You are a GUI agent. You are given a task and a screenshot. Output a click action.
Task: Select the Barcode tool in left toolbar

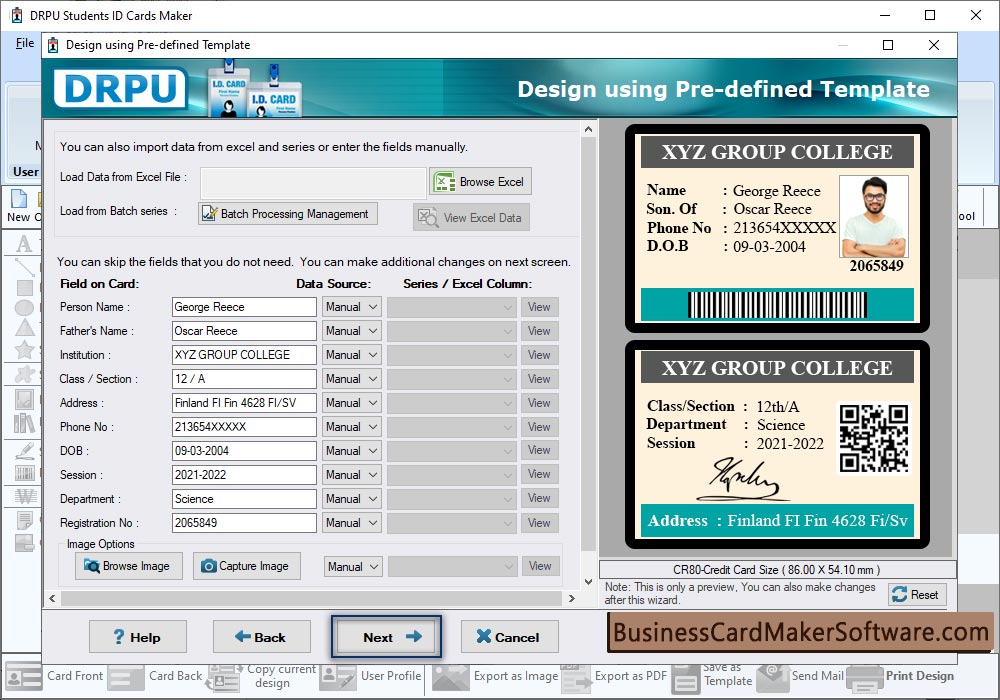pos(24,473)
